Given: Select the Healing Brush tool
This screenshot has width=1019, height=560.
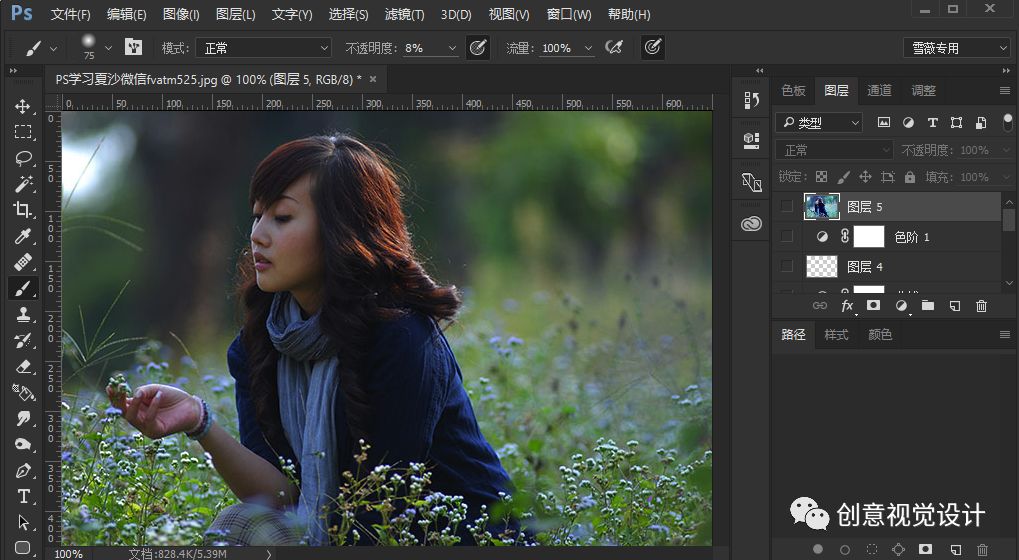Looking at the screenshot, I should click(x=23, y=262).
